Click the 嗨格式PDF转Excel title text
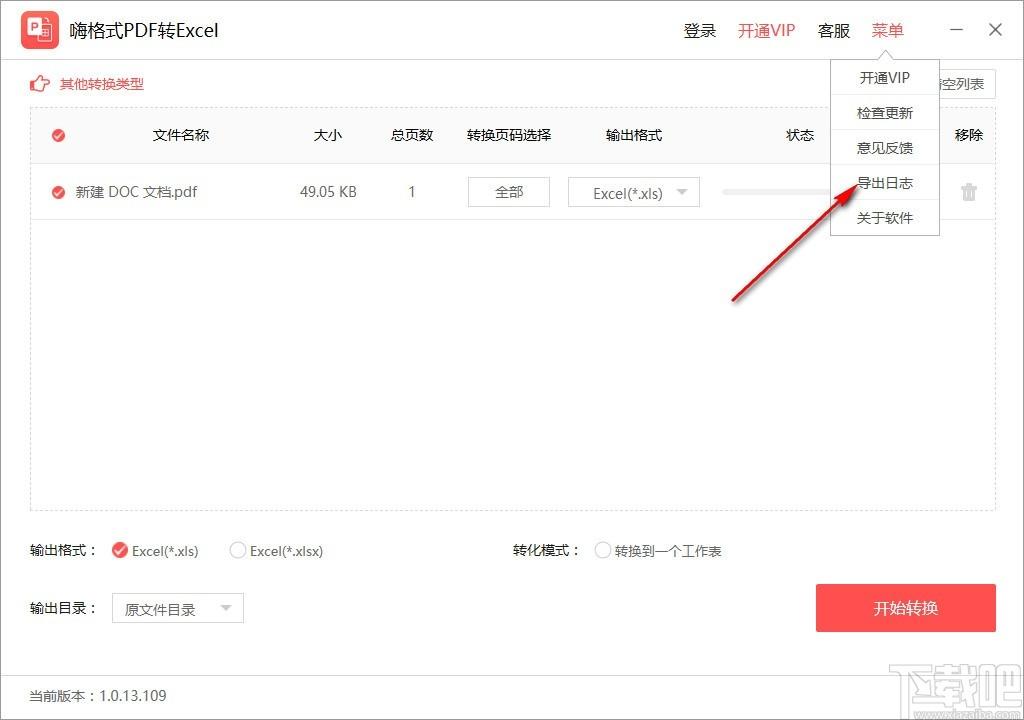 (144, 31)
